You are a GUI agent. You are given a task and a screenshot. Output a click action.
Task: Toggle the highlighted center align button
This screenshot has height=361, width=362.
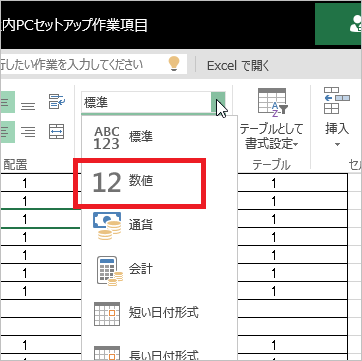point(7,131)
